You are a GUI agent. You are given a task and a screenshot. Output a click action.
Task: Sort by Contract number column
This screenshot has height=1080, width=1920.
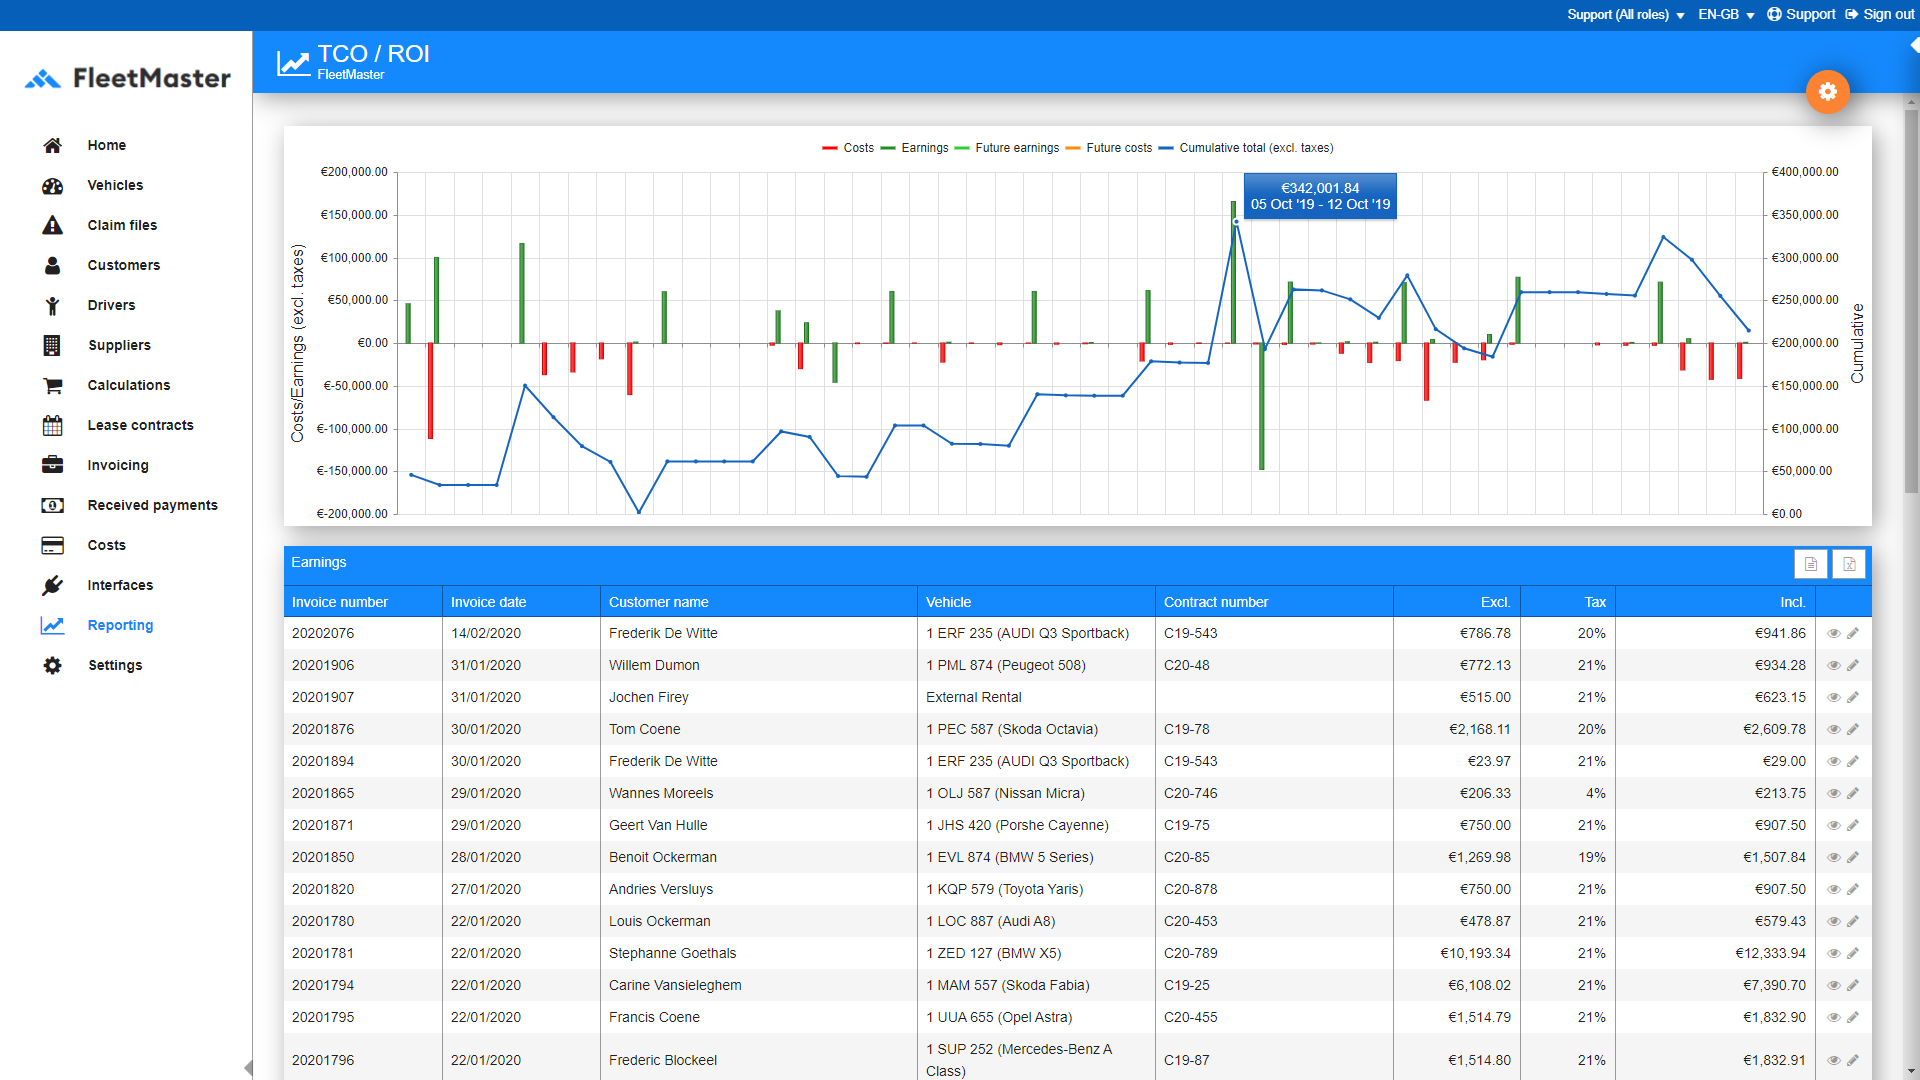pyautogui.click(x=1274, y=602)
